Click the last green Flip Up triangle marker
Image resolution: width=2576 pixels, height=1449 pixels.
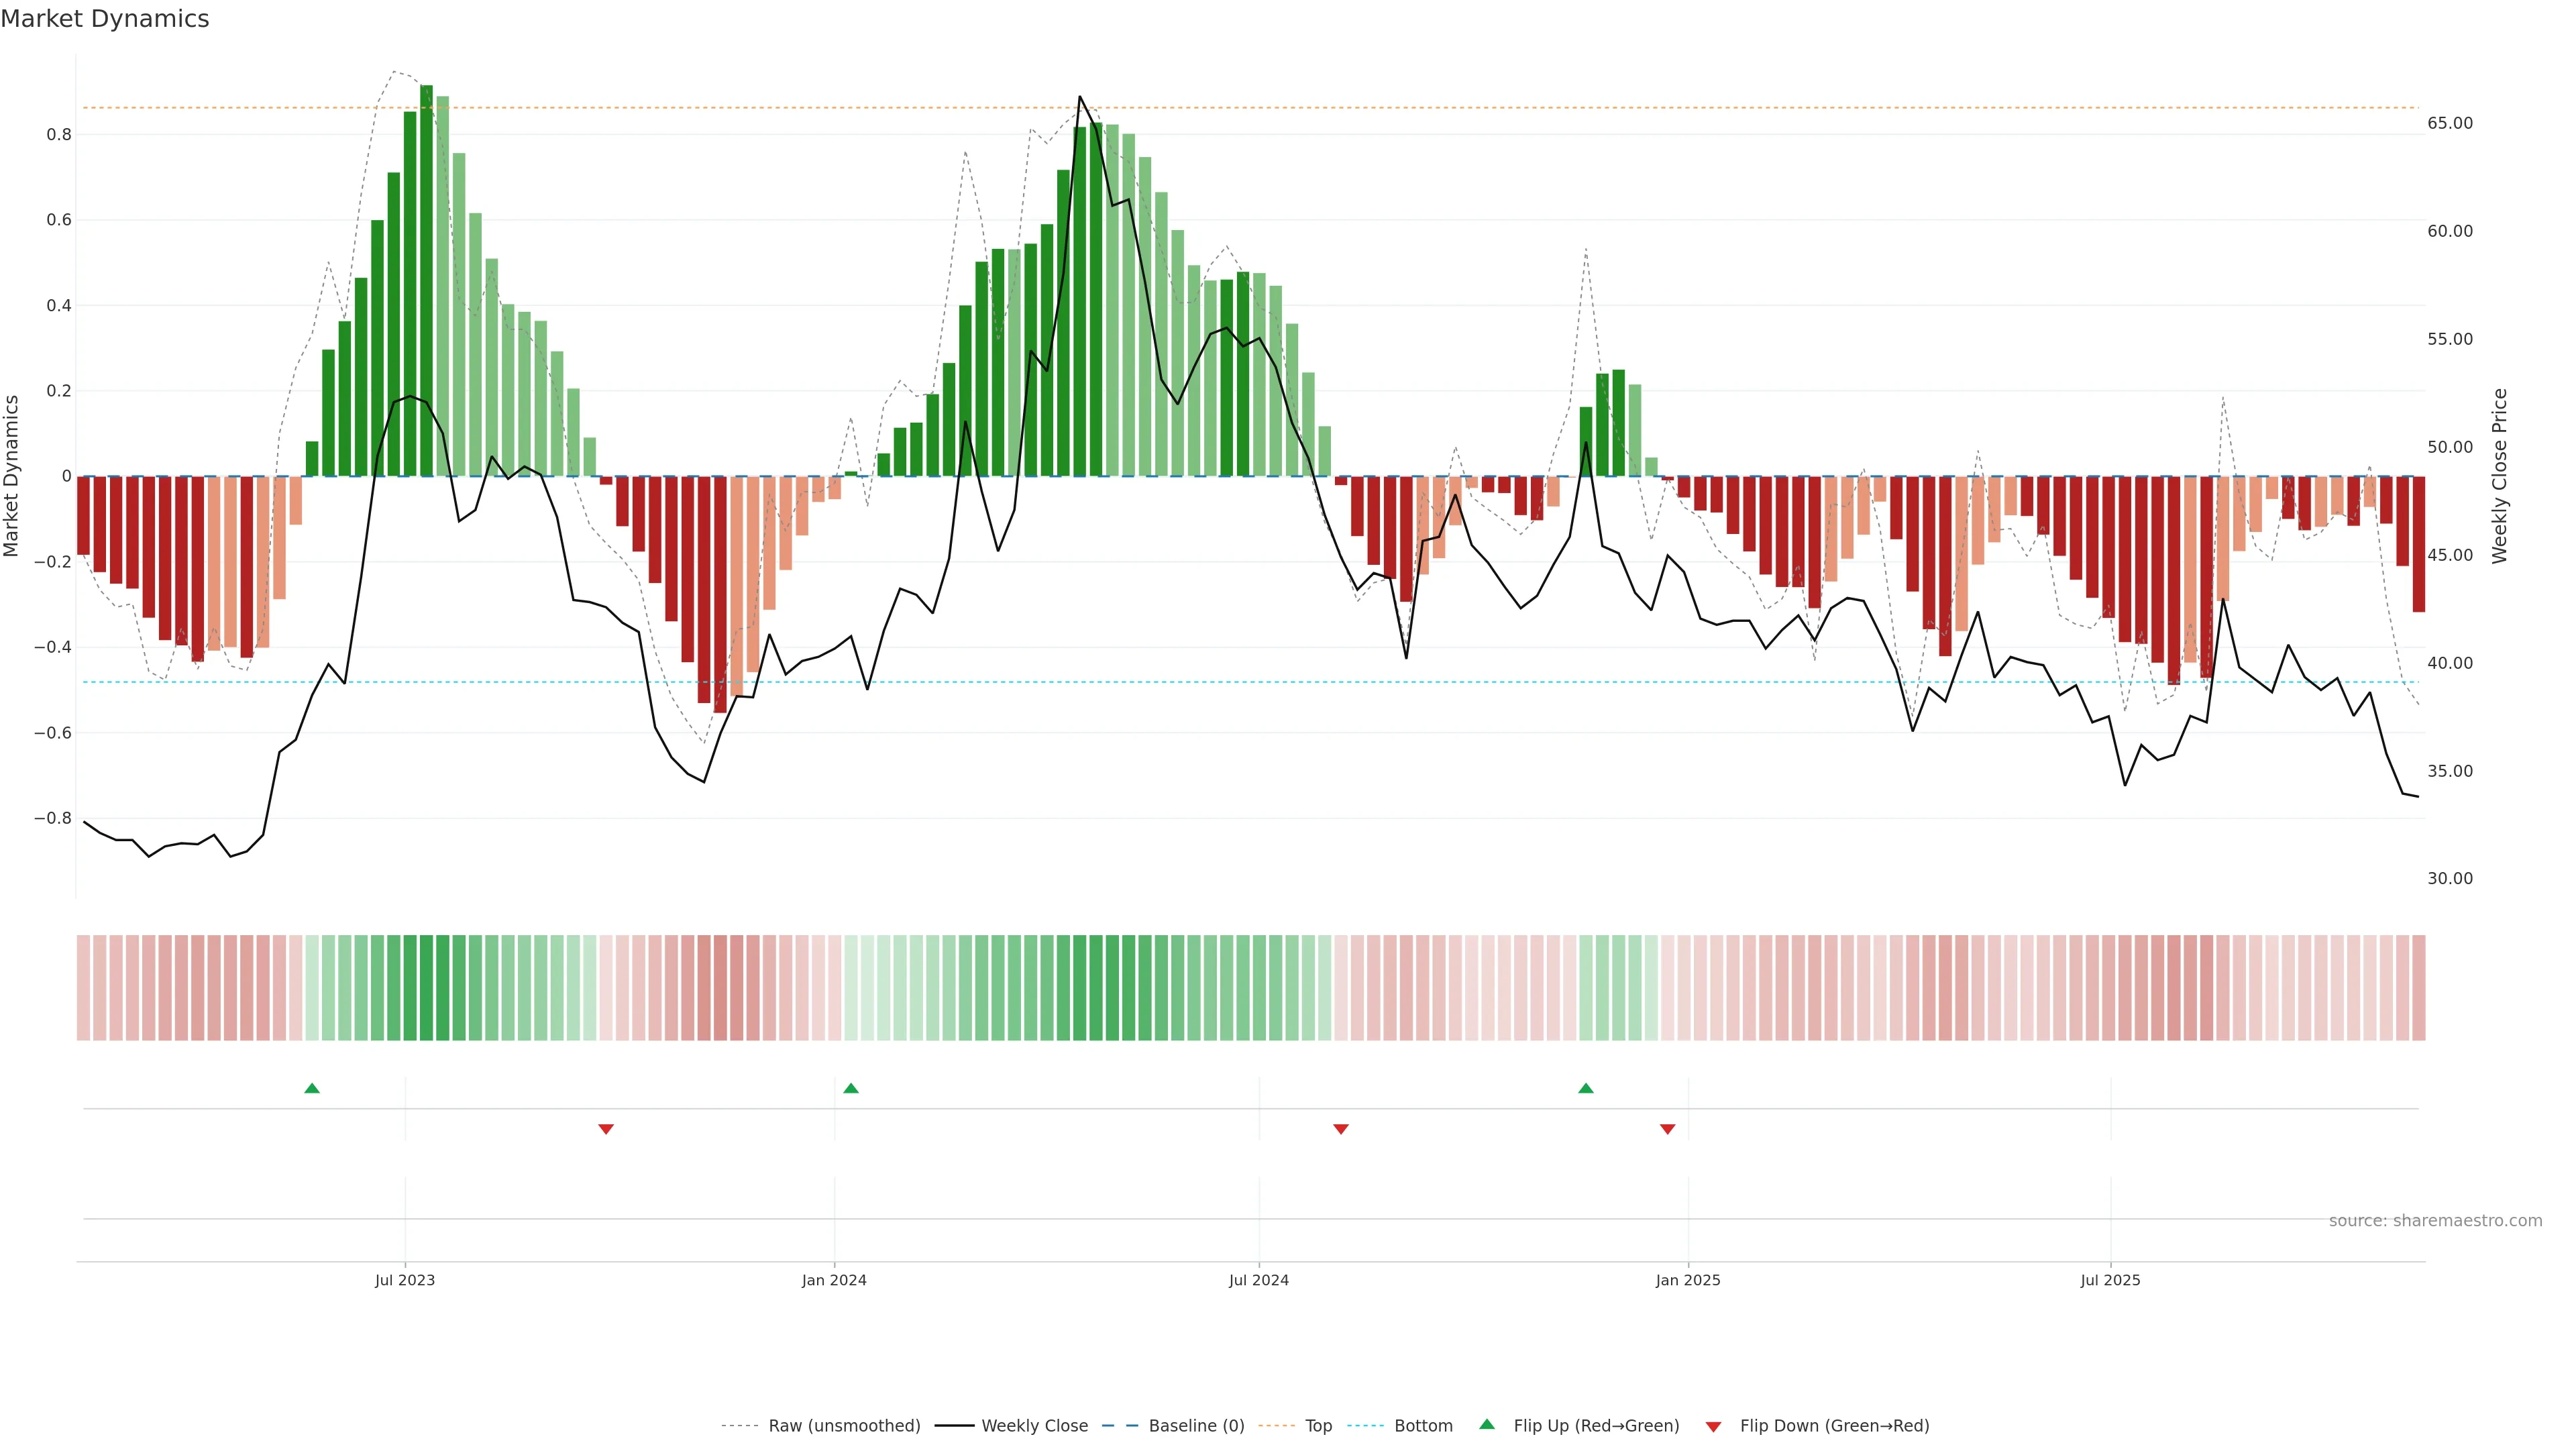click(1586, 1088)
